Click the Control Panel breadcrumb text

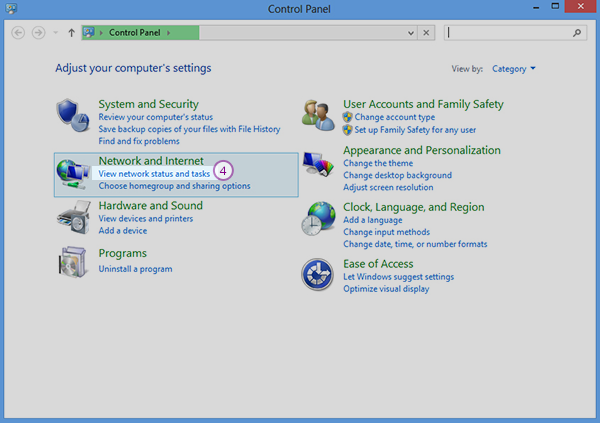coord(135,33)
